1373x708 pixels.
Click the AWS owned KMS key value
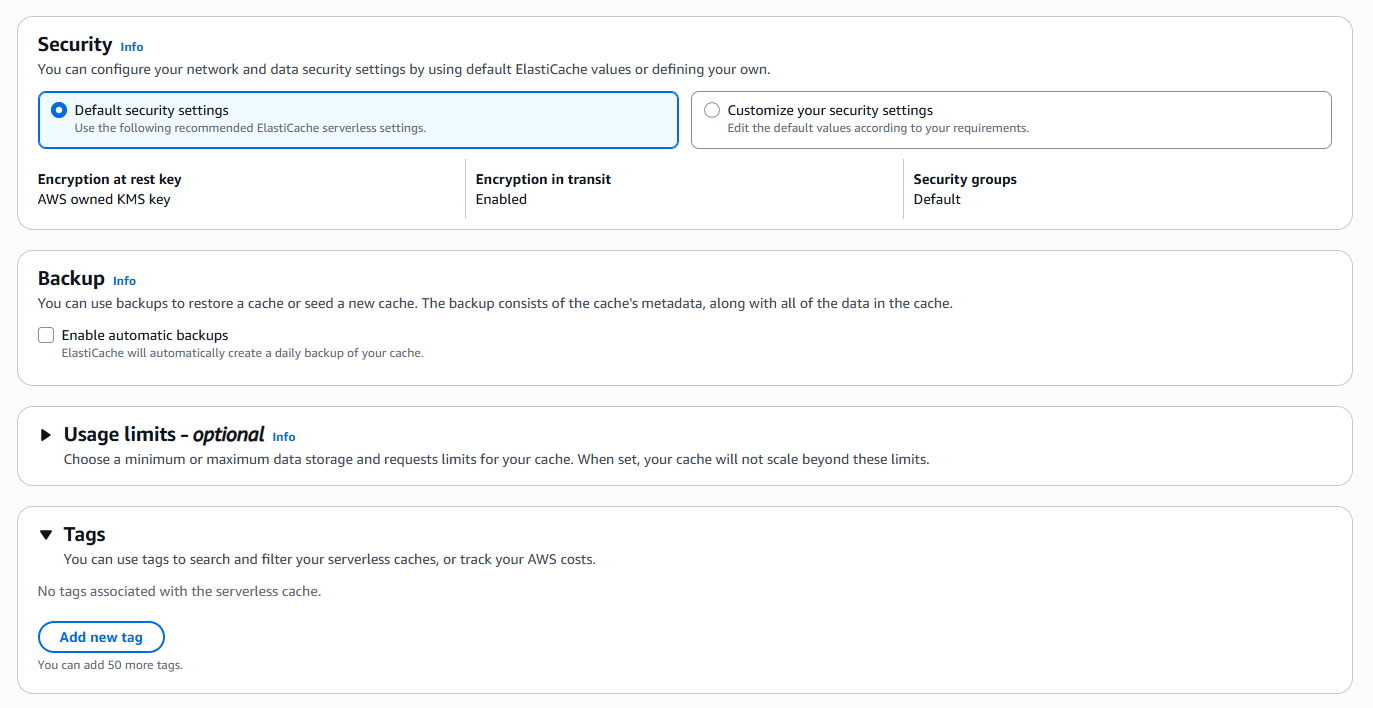[x=104, y=199]
